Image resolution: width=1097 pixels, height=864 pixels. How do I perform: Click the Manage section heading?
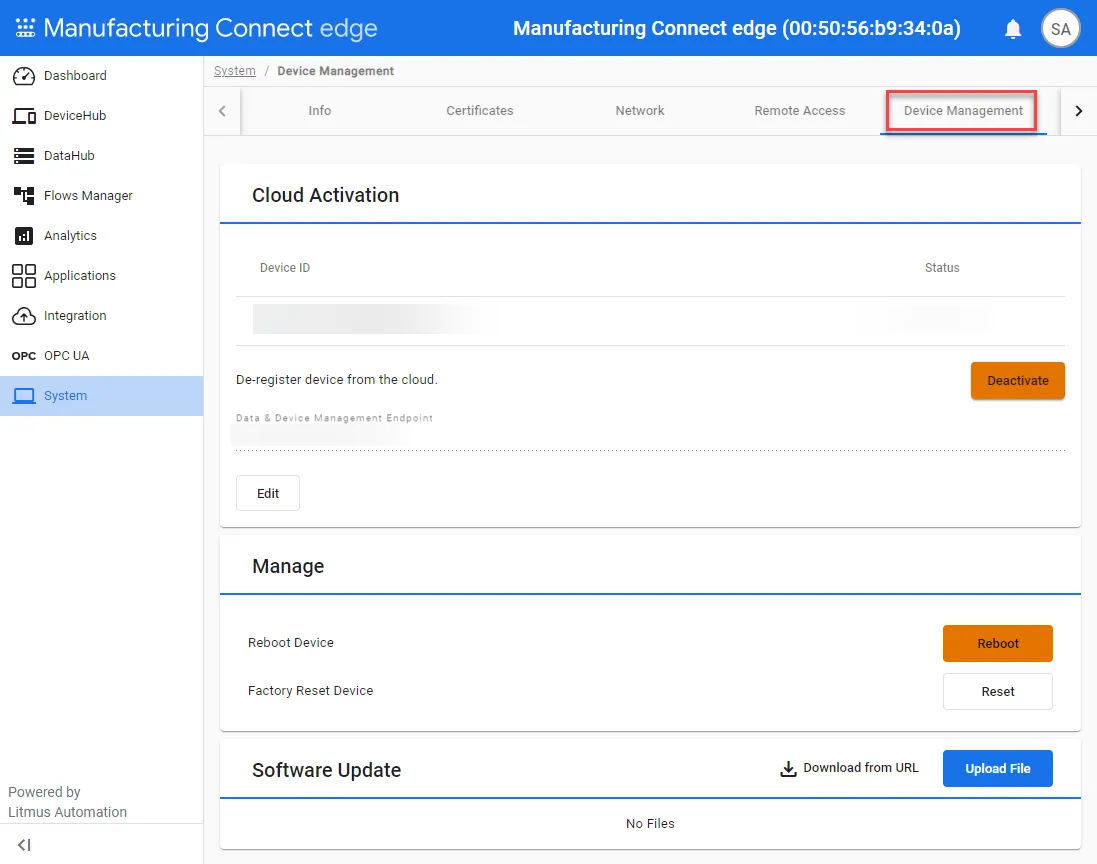pos(288,566)
